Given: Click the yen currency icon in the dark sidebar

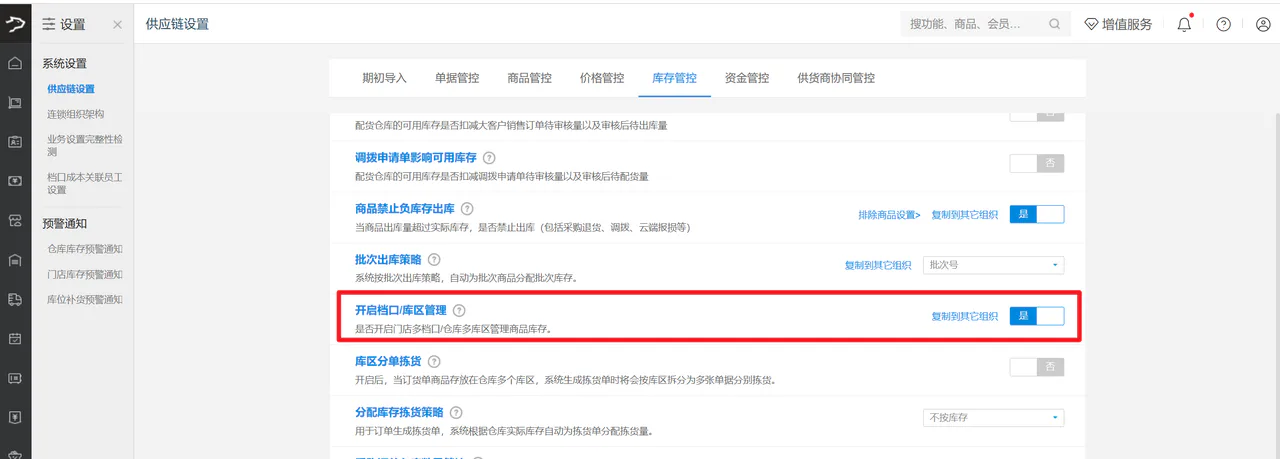Looking at the screenshot, I should (15, 416).
